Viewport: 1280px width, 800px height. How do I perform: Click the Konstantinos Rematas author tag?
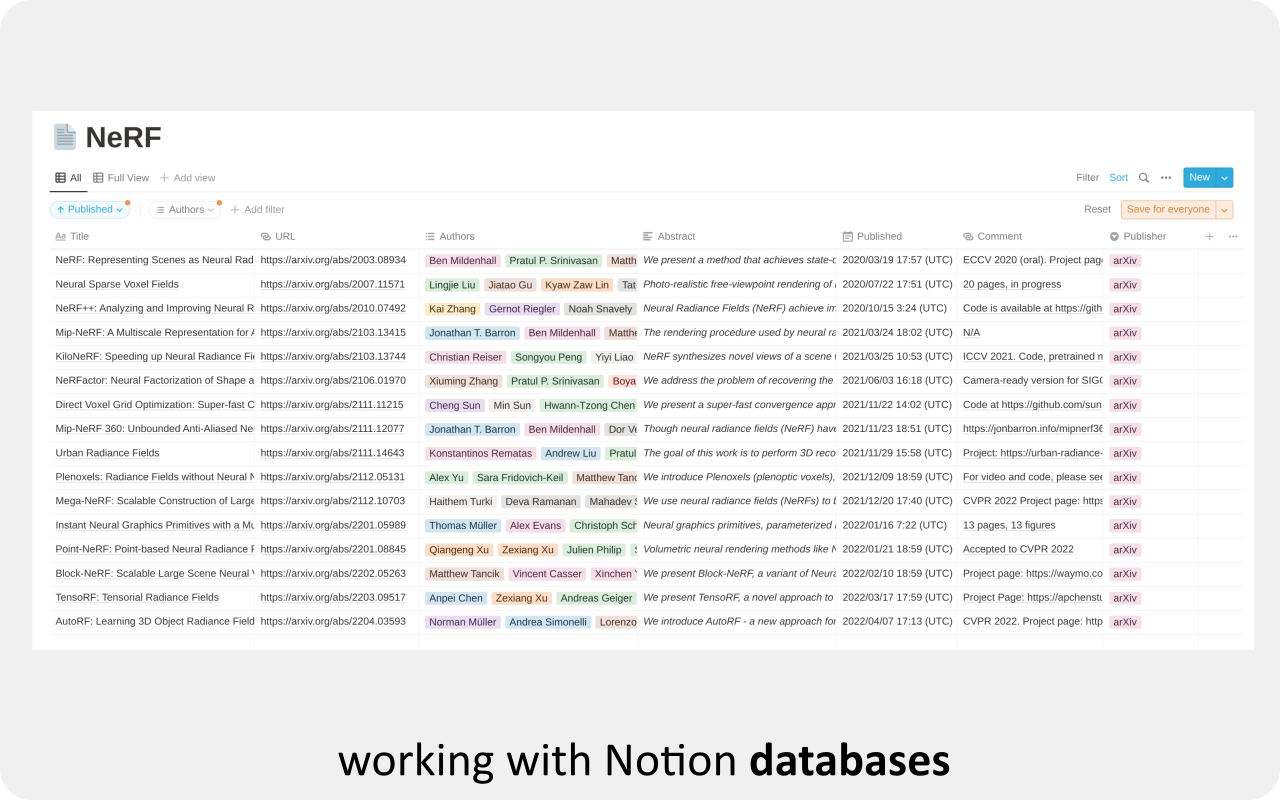[480, 453]
